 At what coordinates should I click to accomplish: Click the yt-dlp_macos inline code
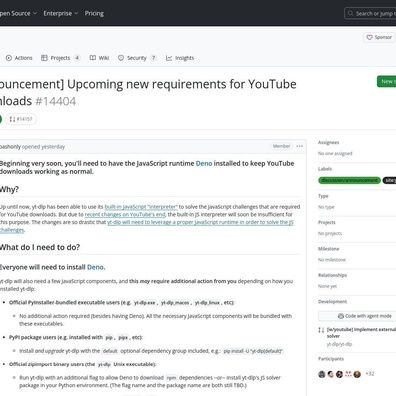coord(175,303)
